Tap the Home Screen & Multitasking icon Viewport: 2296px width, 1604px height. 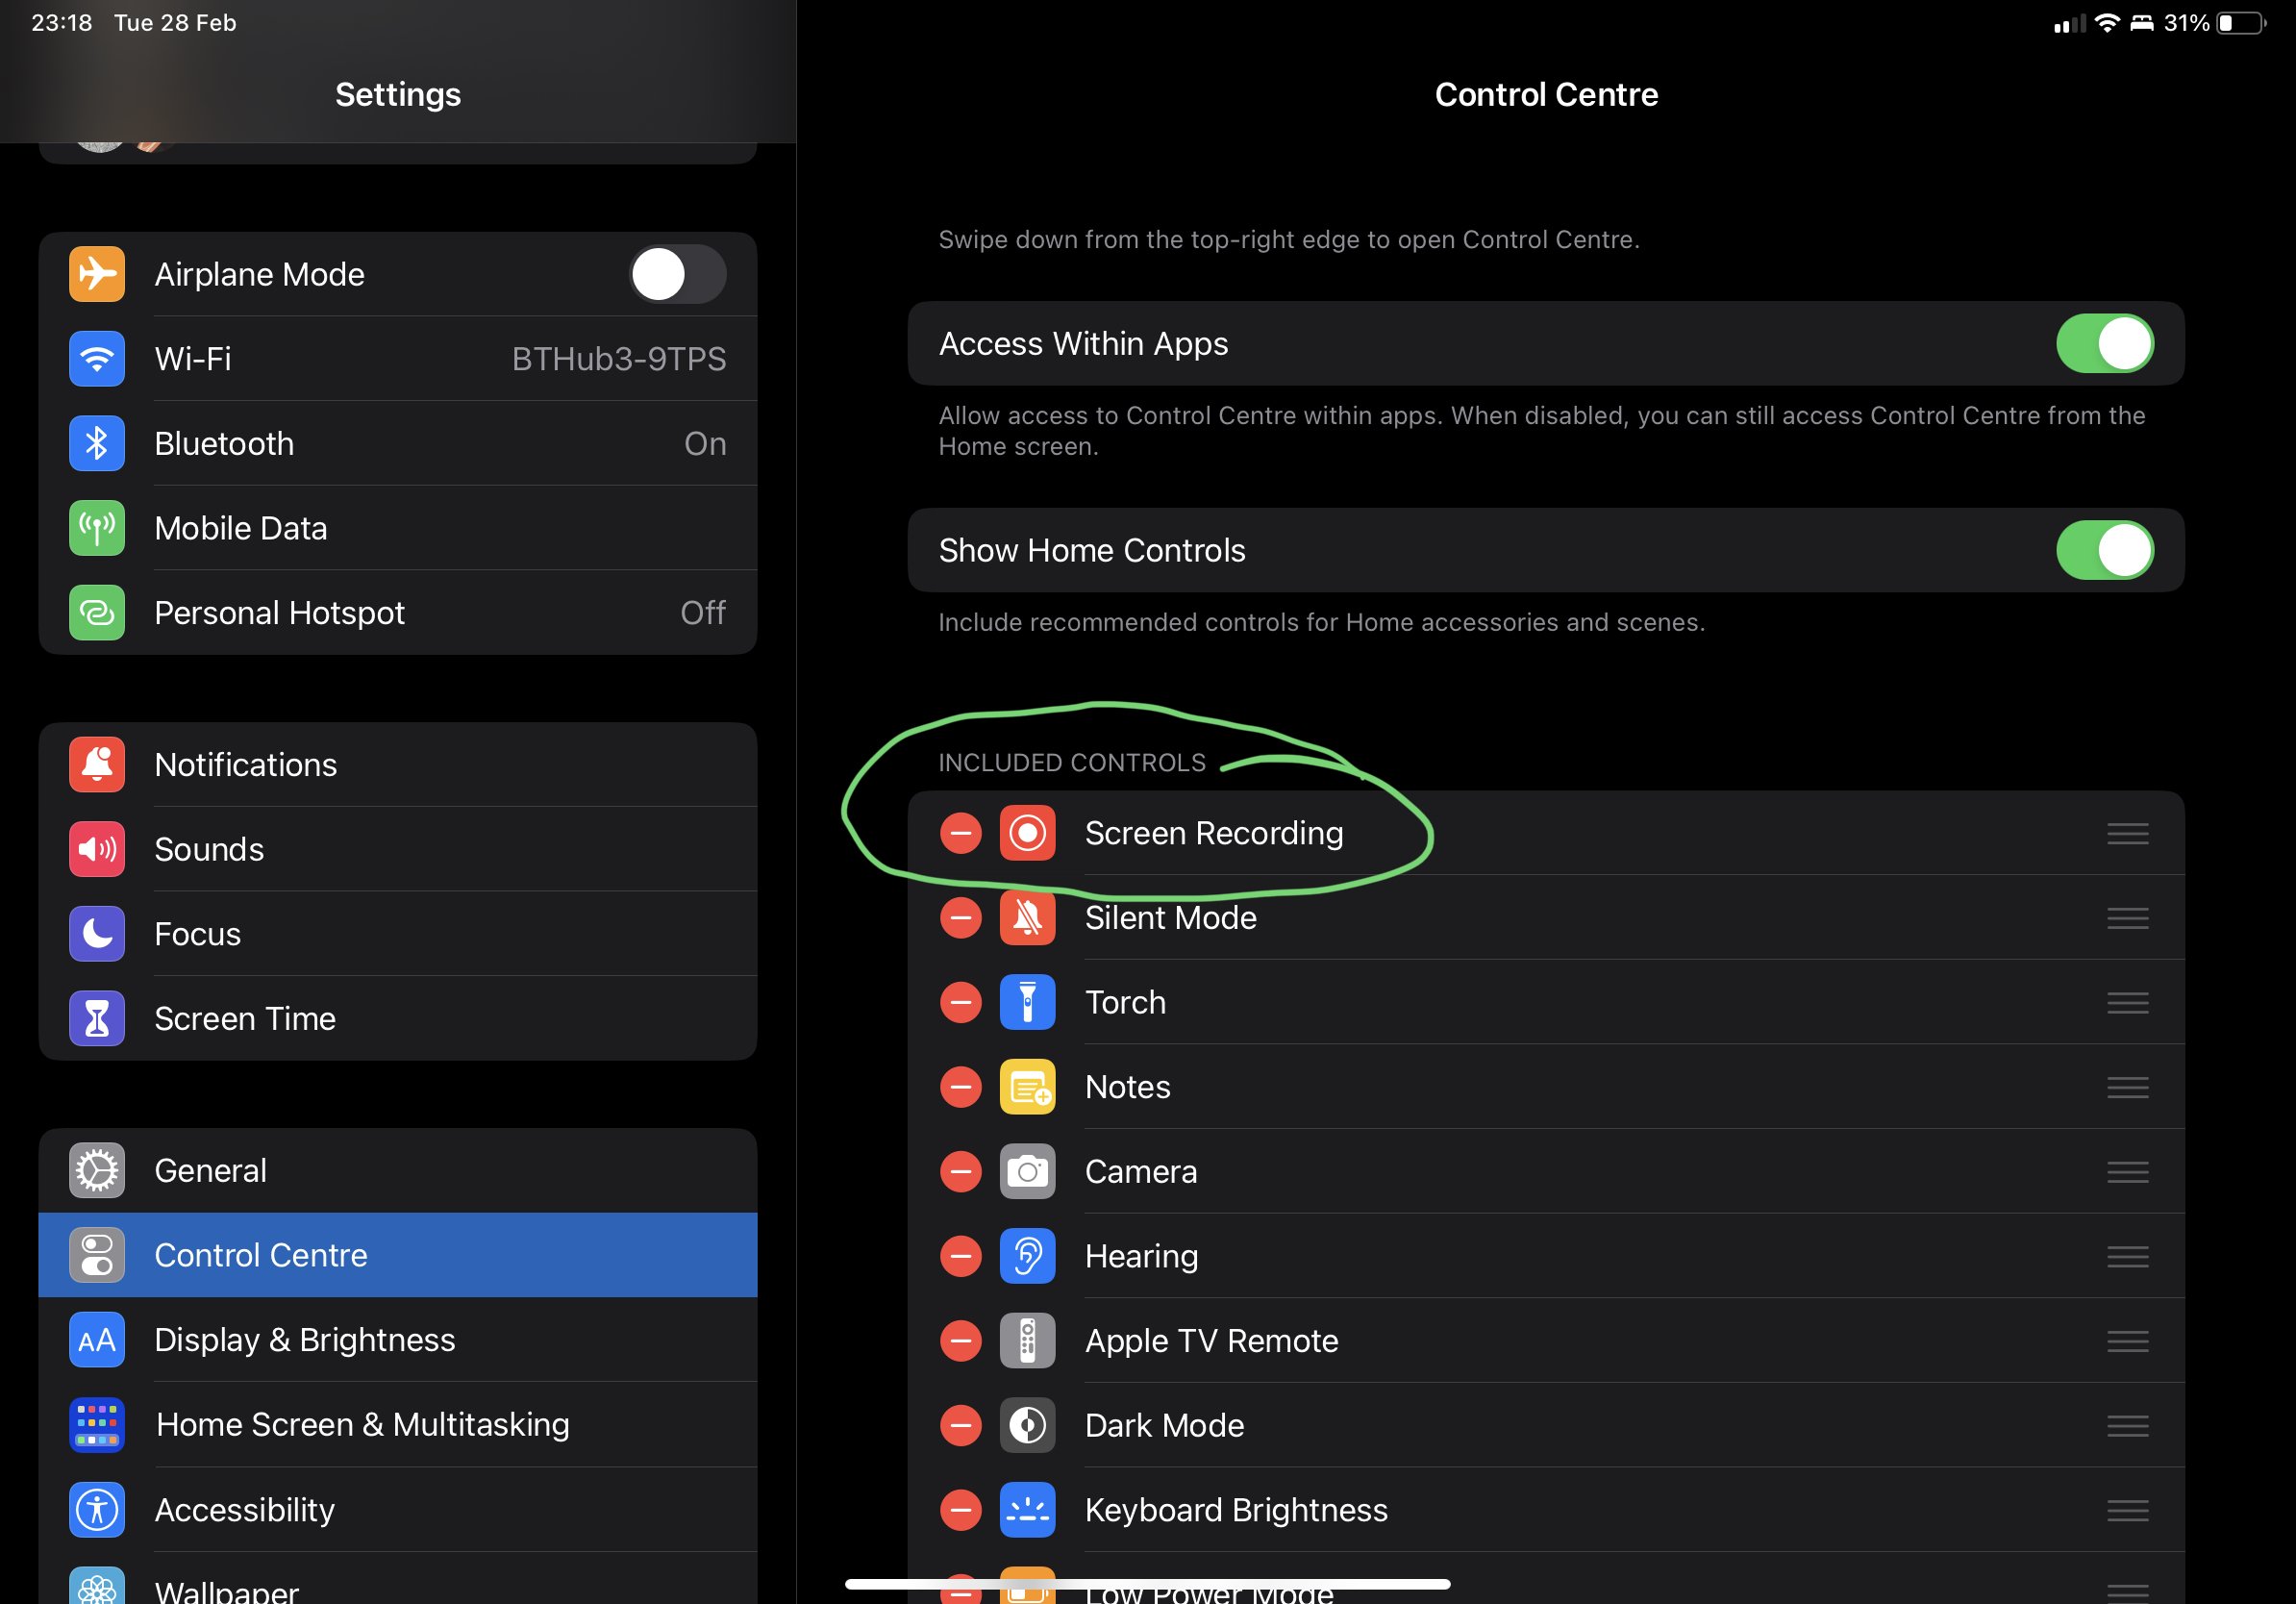tap(97, 1424)
